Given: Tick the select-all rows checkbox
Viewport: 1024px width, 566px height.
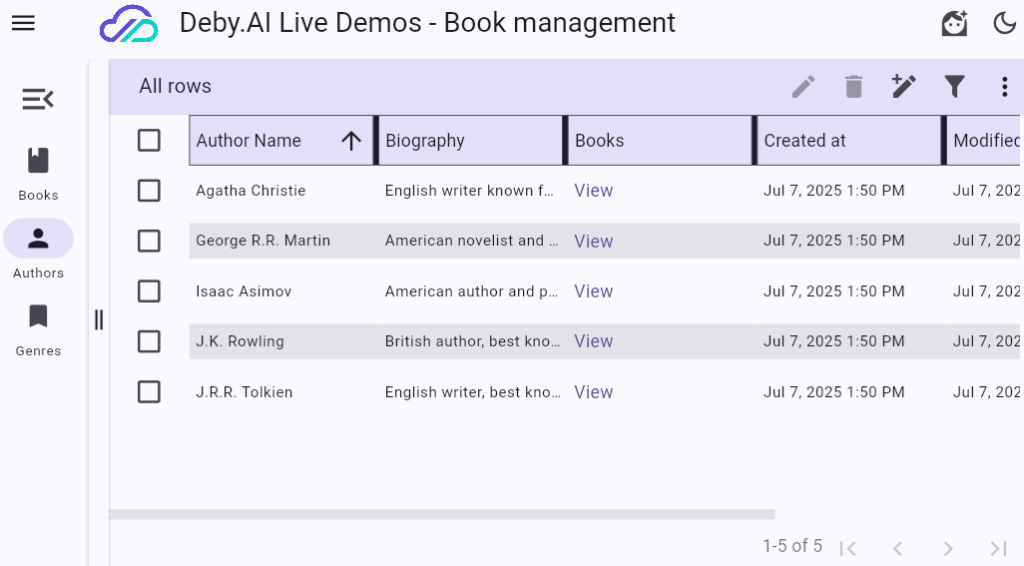Looking at the screenshot, I should [149, 141].
